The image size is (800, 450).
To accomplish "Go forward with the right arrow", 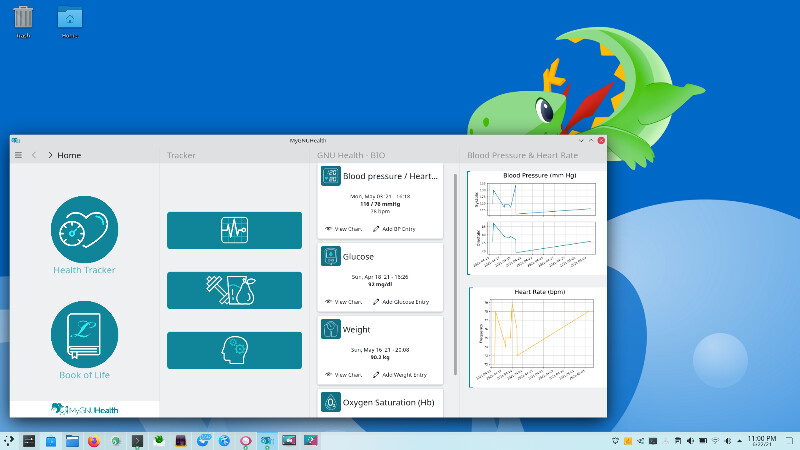I will [x=50, y=155].
